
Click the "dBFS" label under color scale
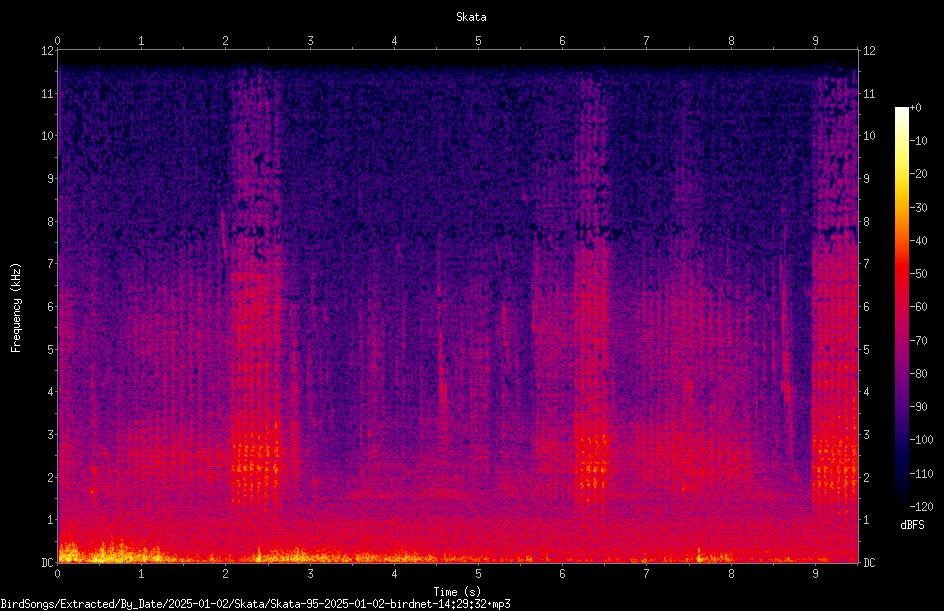pos(912,525)
